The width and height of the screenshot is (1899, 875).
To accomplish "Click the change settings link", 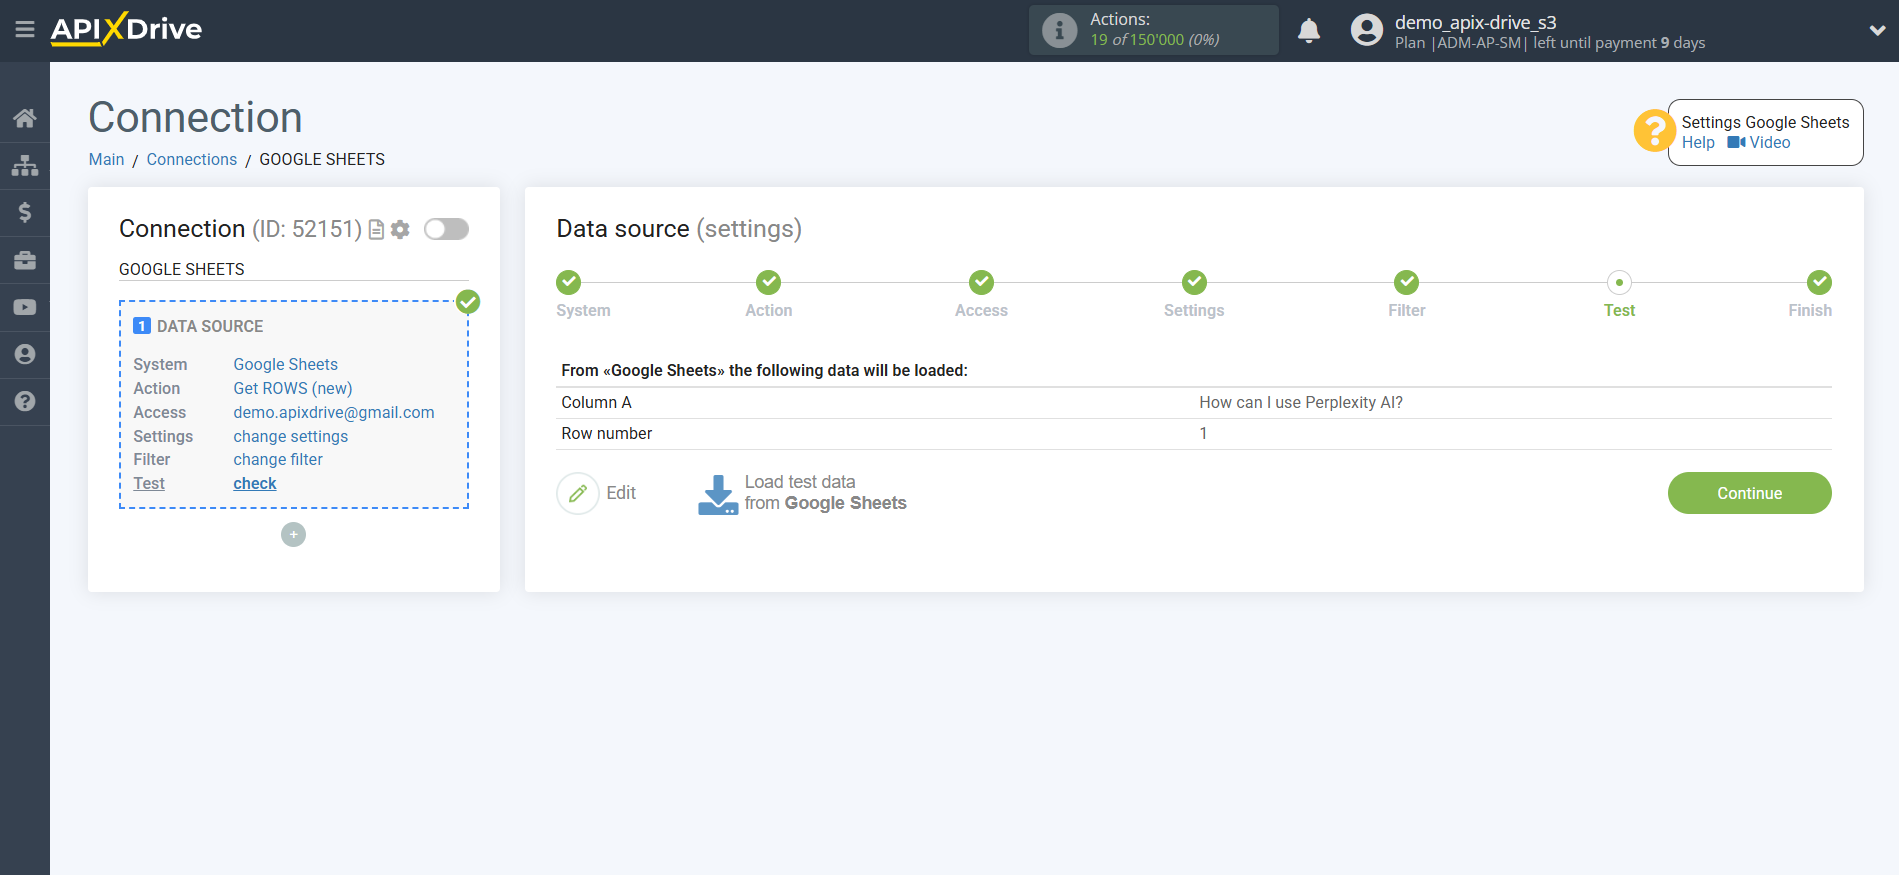I will pos(291,436).
